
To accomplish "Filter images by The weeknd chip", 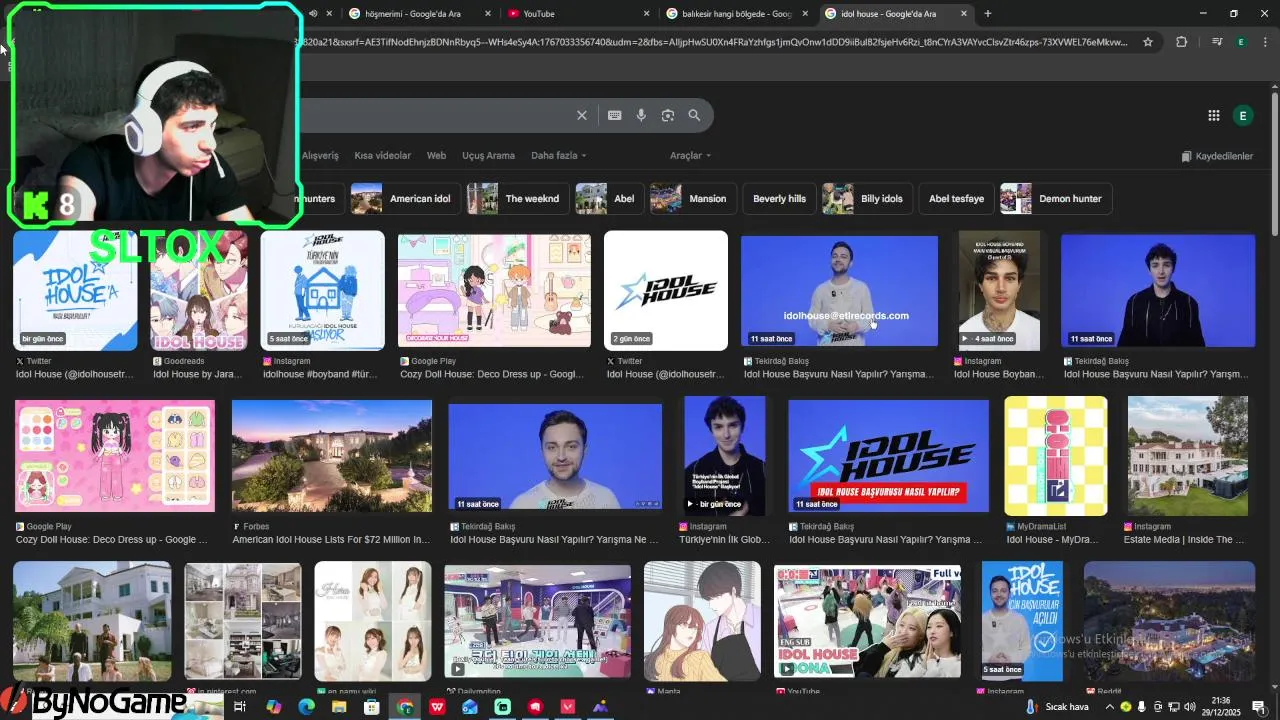I will click(517, 199).
